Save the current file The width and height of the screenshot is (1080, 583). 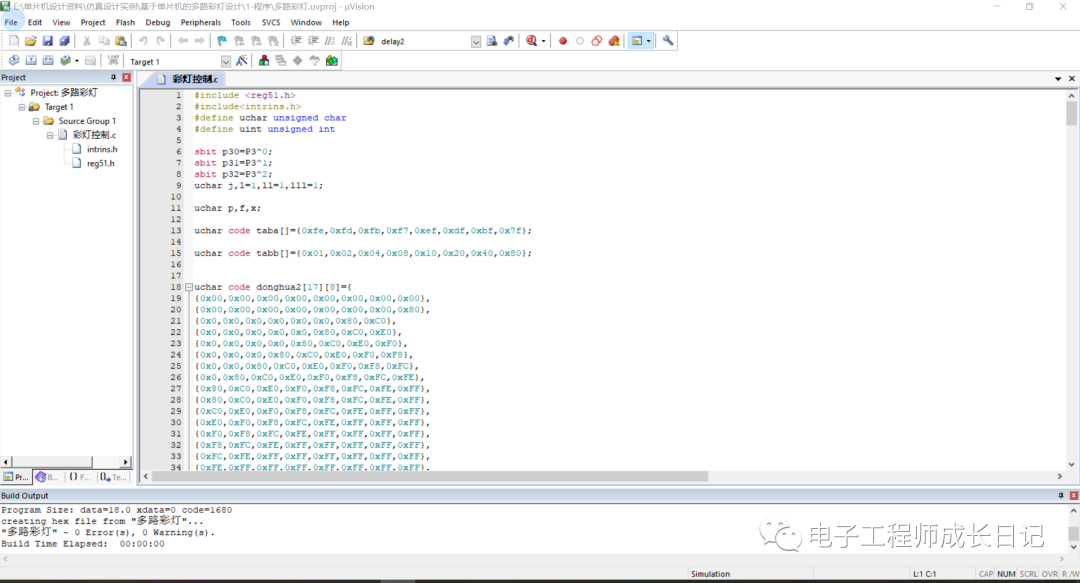pos(48,41)
